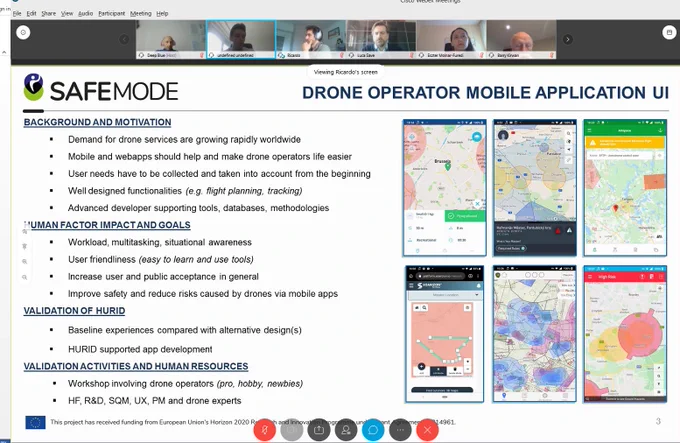Click 'HURID supported app development' bullet
This screenshot has height=443, width=680.
click(x=140, y=349)
